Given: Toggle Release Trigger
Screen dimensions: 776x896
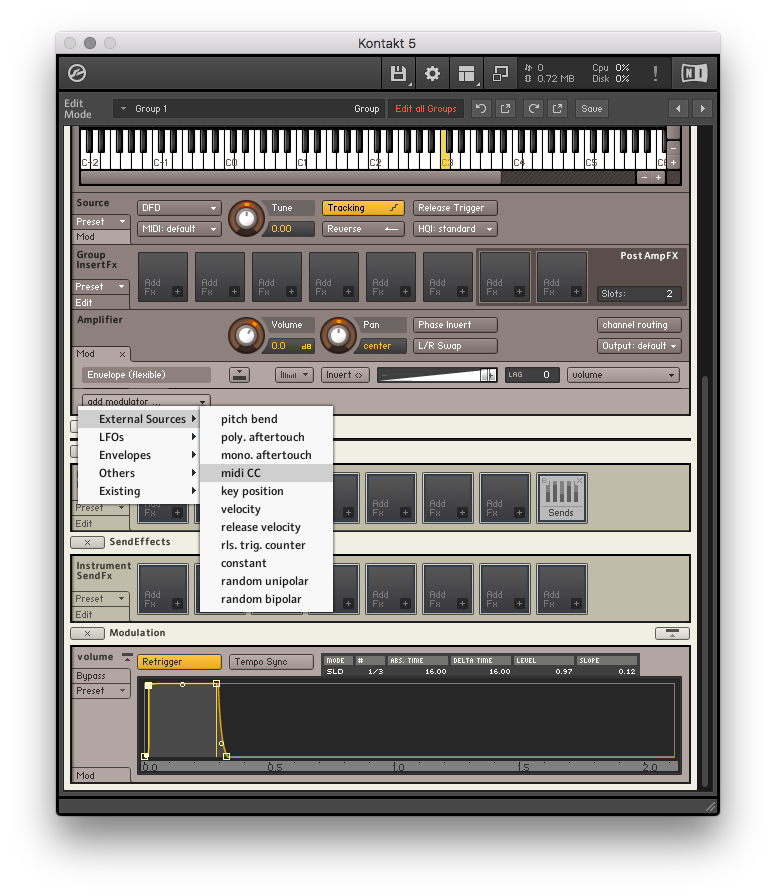Looking at the screenshot, I should coord(455,208).
